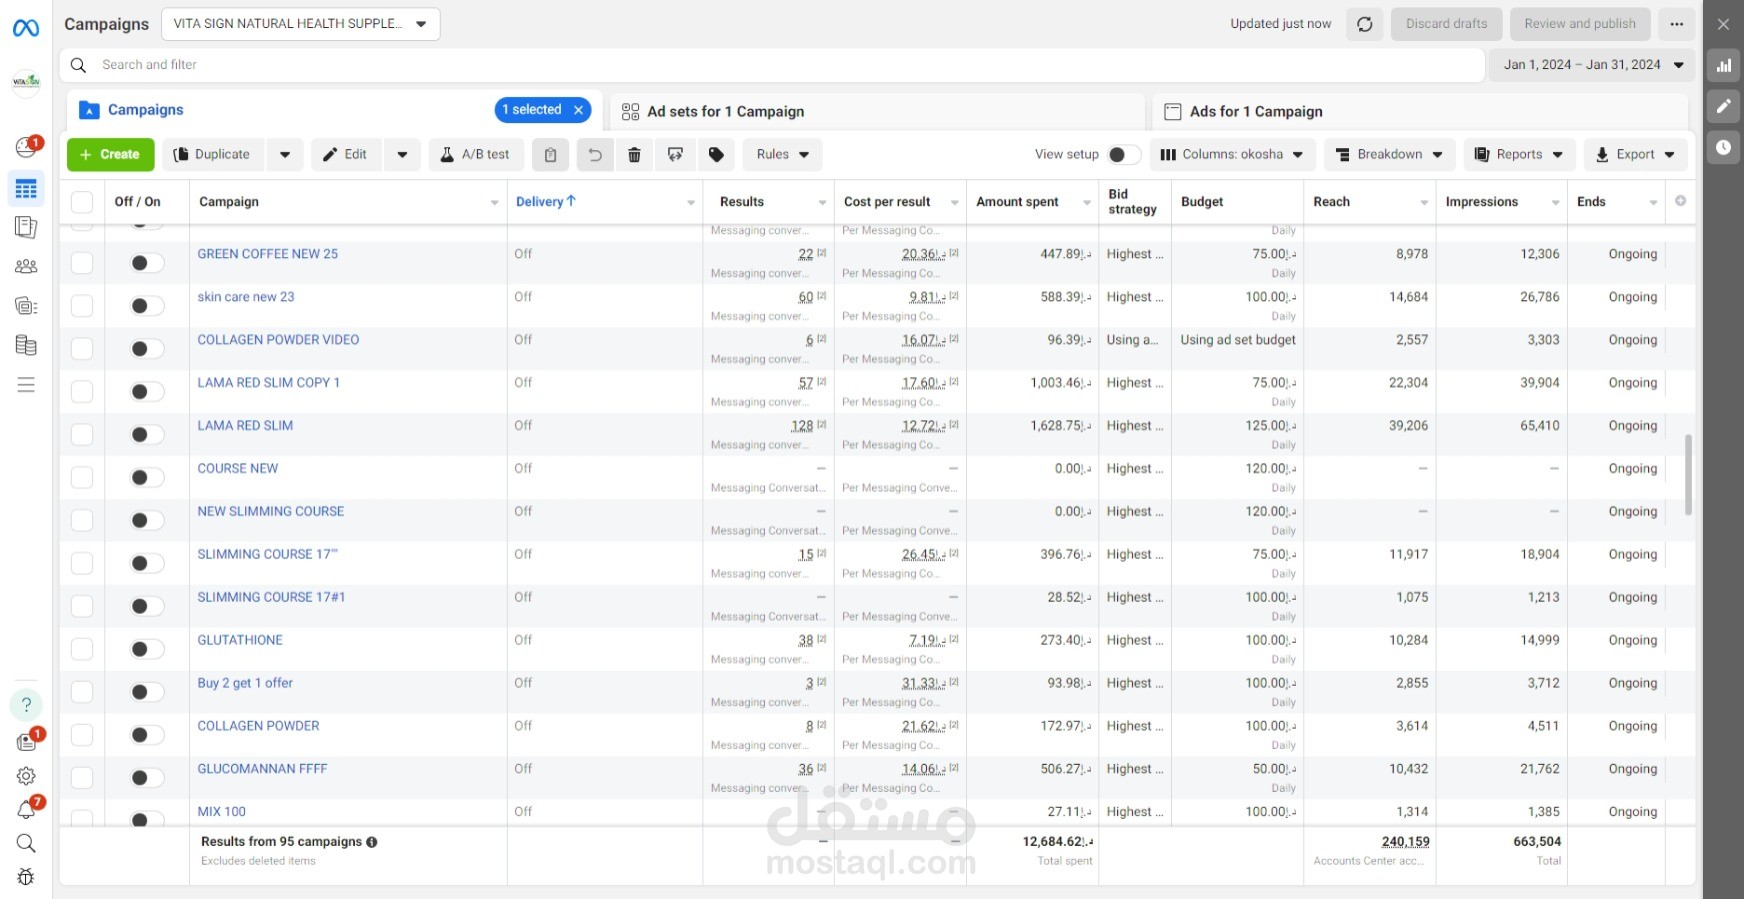Toggle the View setup switch

pos(1124,155)
